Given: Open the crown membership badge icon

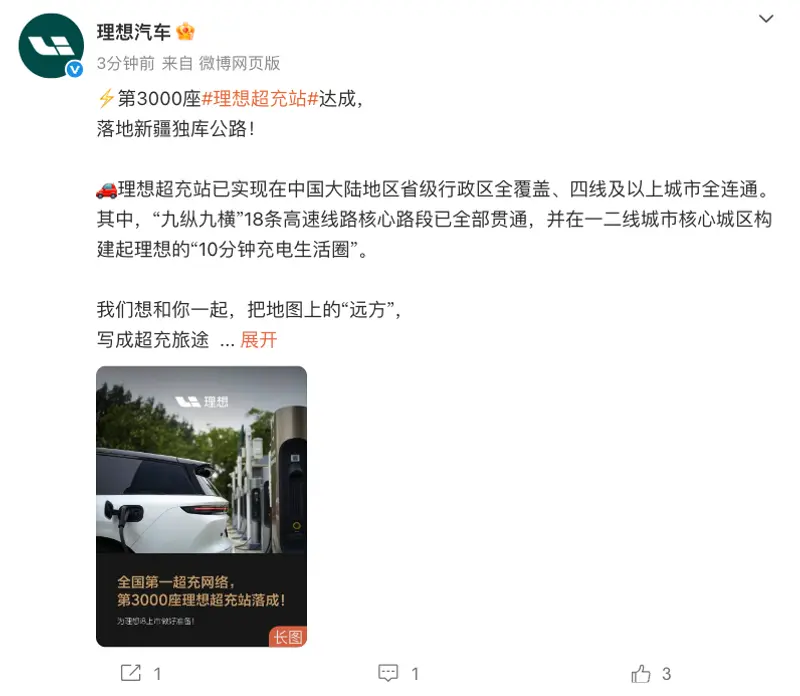Looking at the screenshot, I should coord(185,32).
